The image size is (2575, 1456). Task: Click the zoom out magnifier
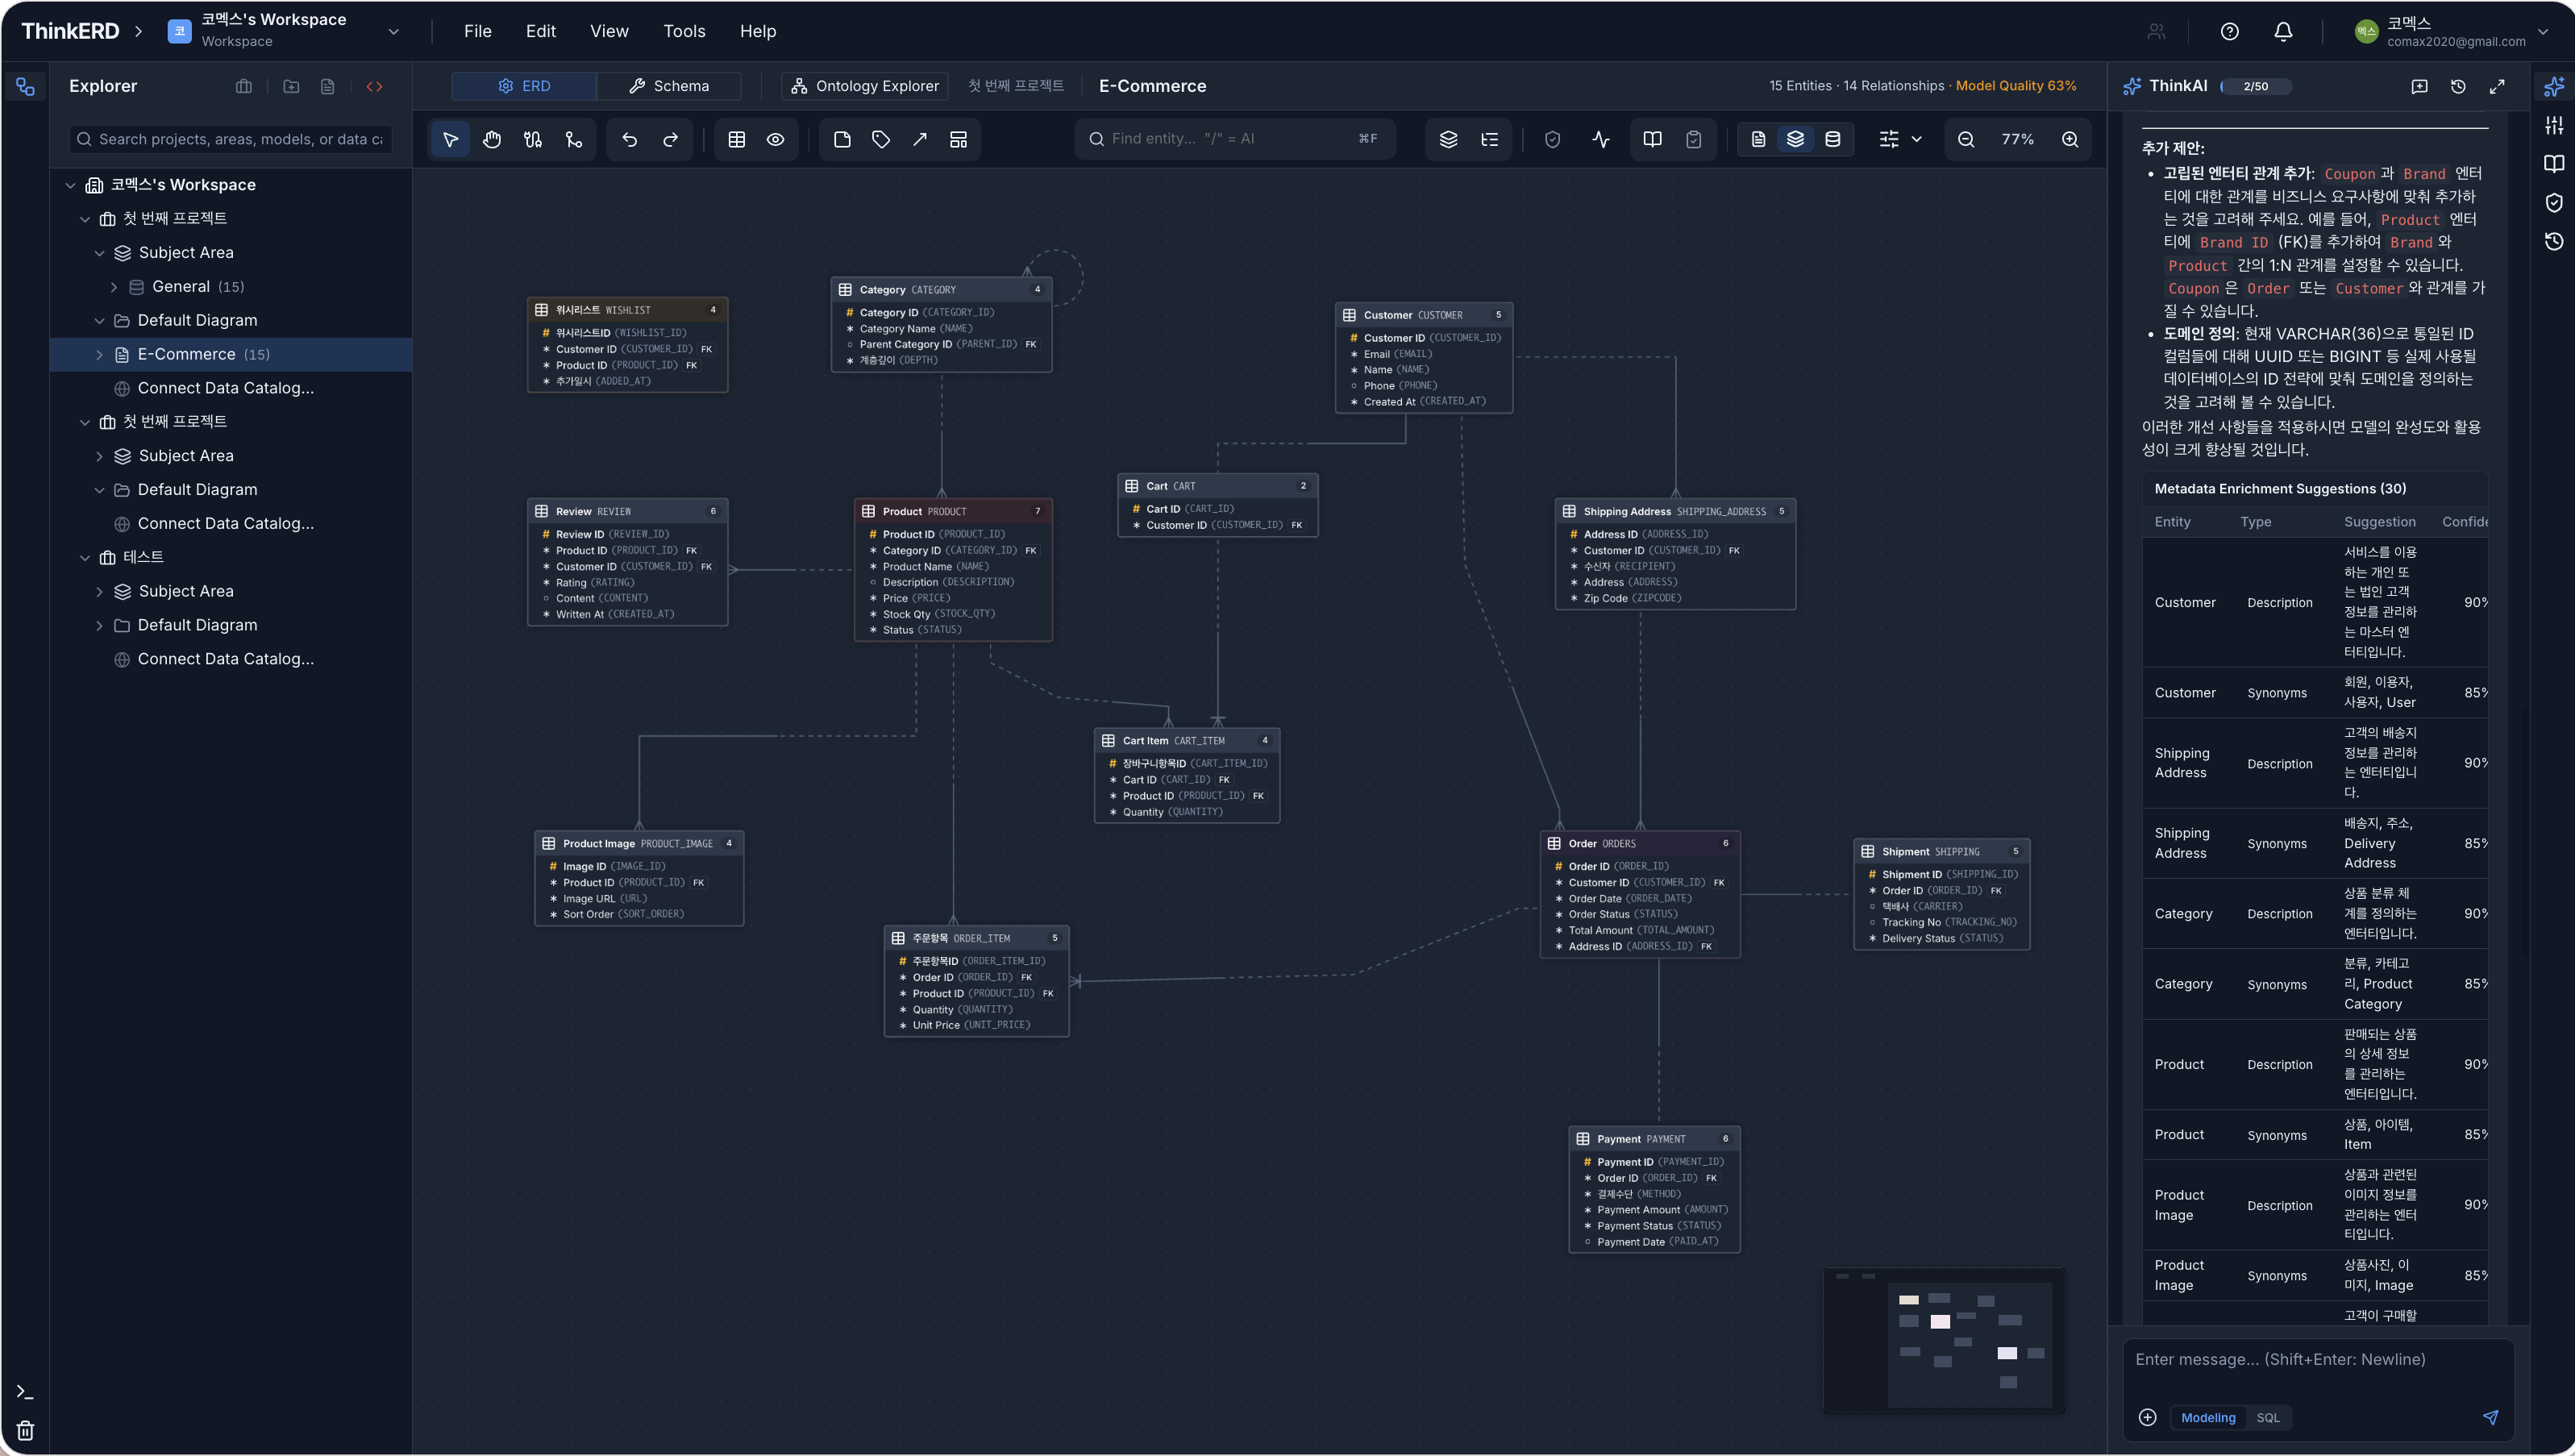point(1966,139)
